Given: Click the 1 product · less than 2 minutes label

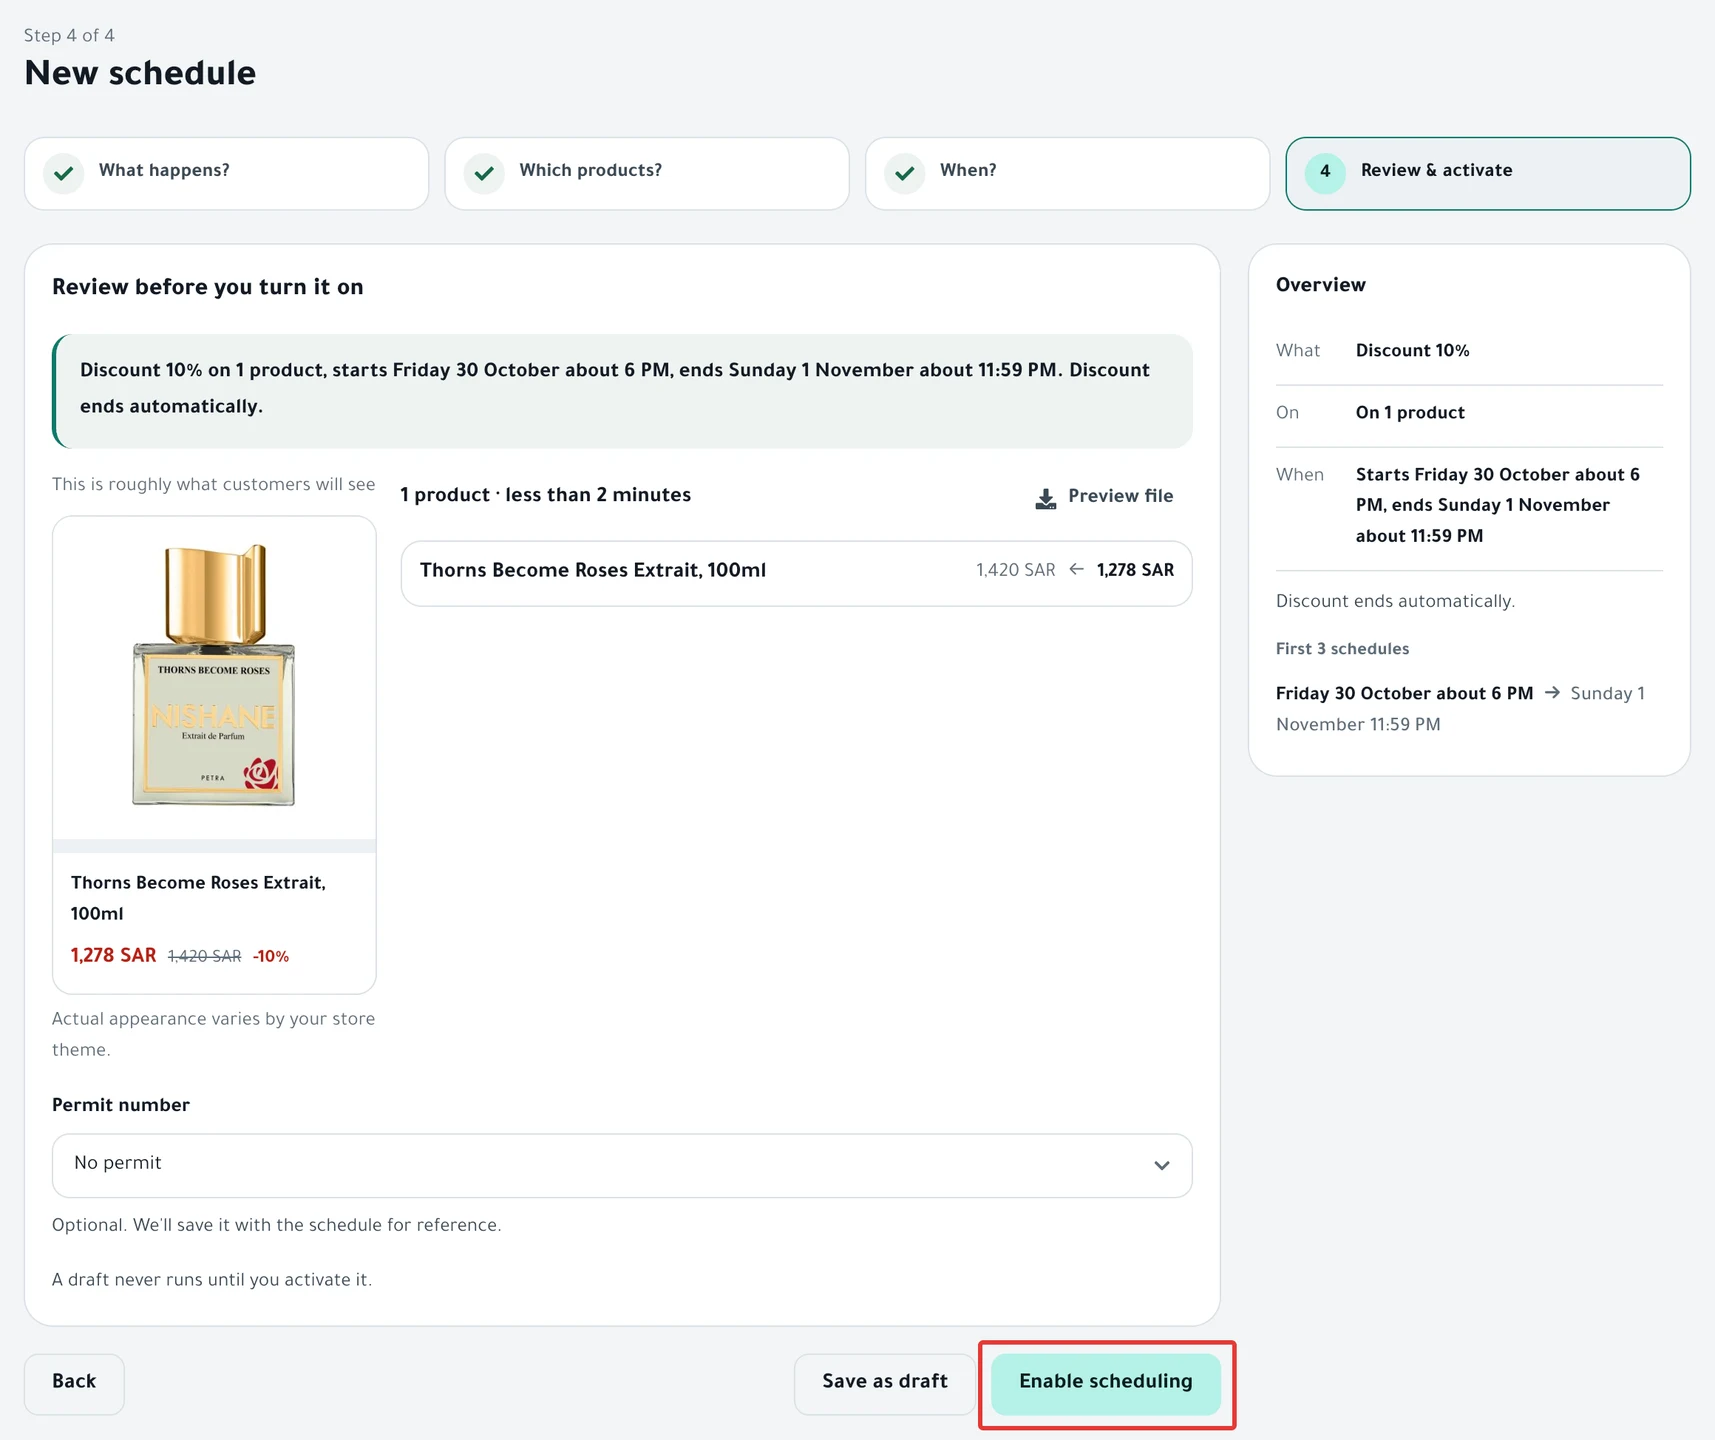Looking at the screenshot, I should pyautogui.click(x=545, y=496).
